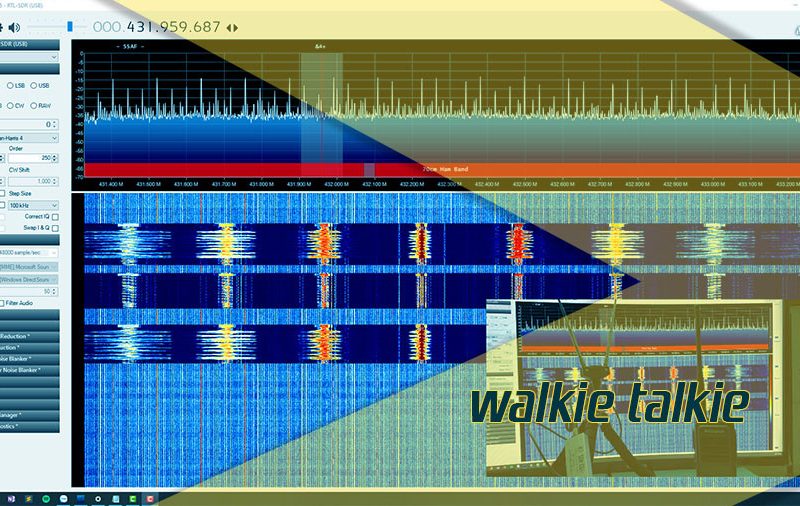Image resolution: width=800 pixels, height=506 pixels.
Task: Open OneNote from the taskbar
Action: click(x=11, y=499)
